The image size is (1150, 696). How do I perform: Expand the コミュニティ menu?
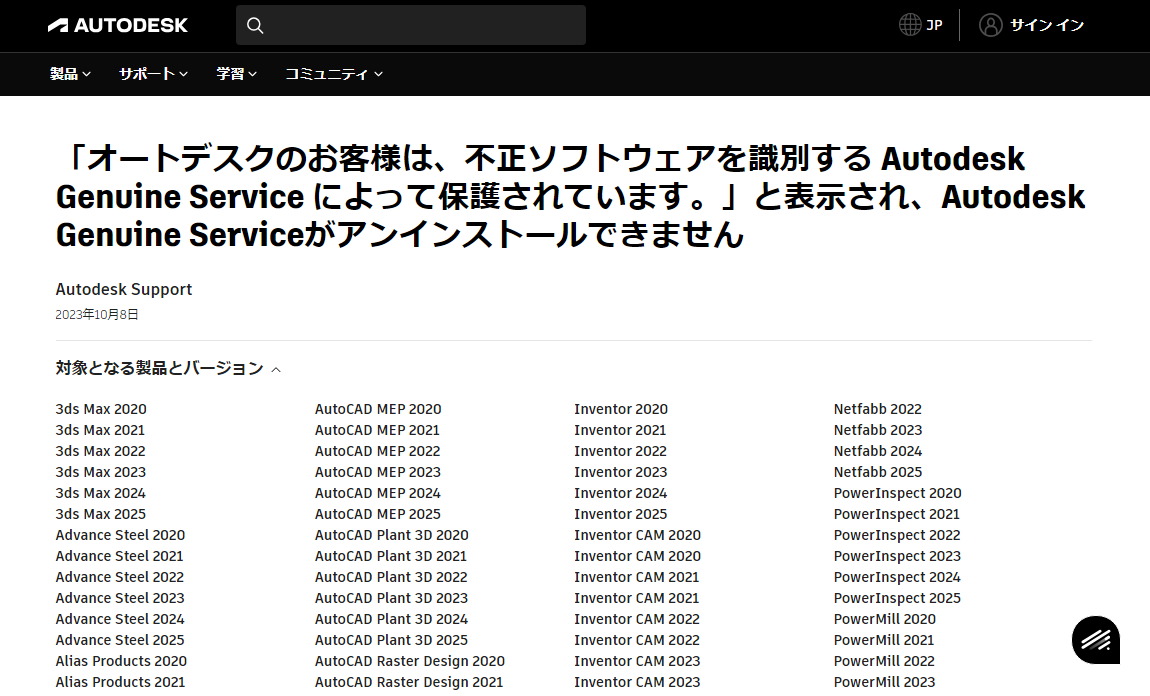point(334,74)
